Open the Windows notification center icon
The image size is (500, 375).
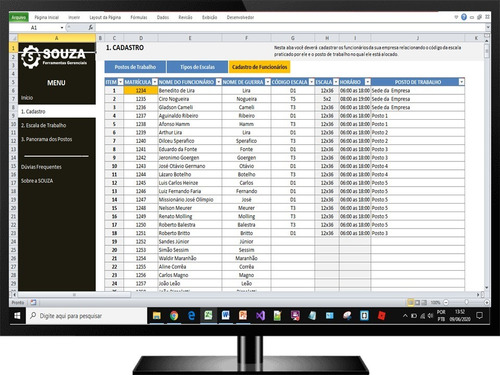tap(480, 316)
